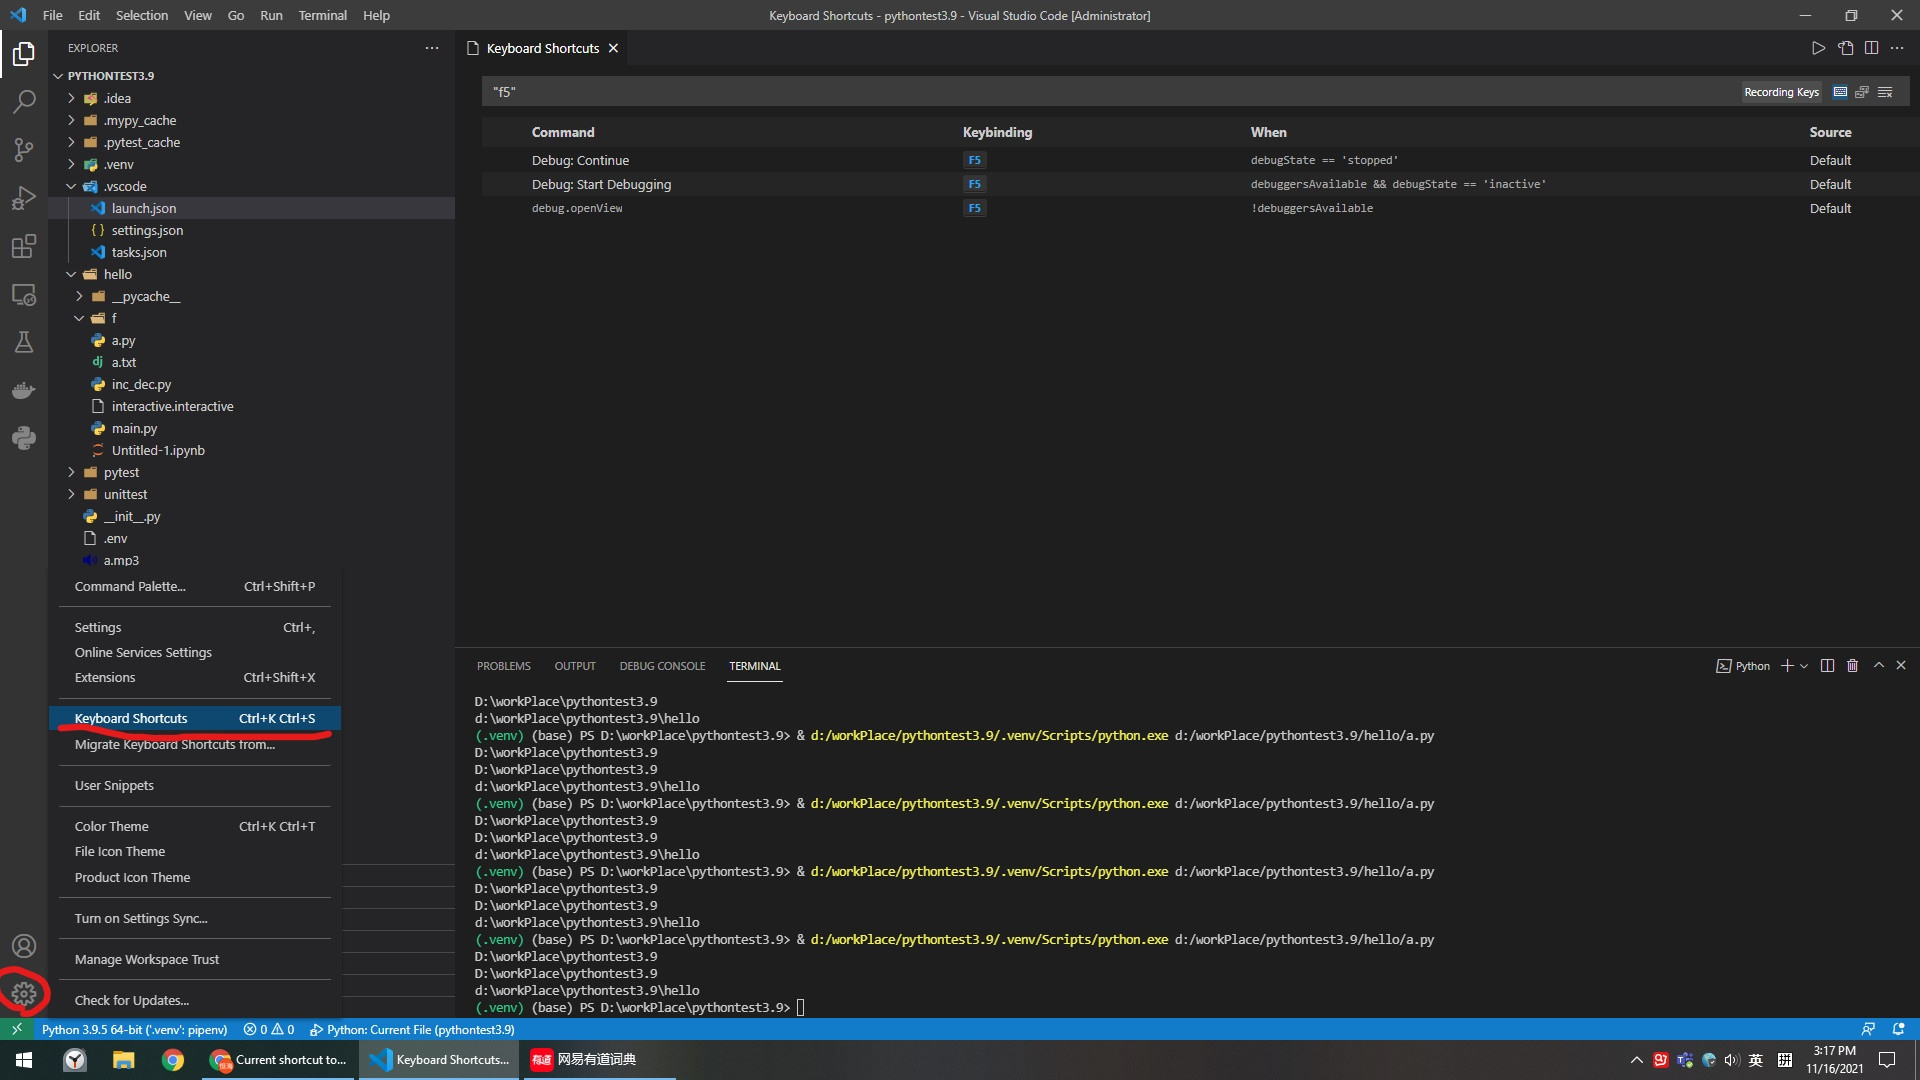Open the Accounts menu

[24, 946]
